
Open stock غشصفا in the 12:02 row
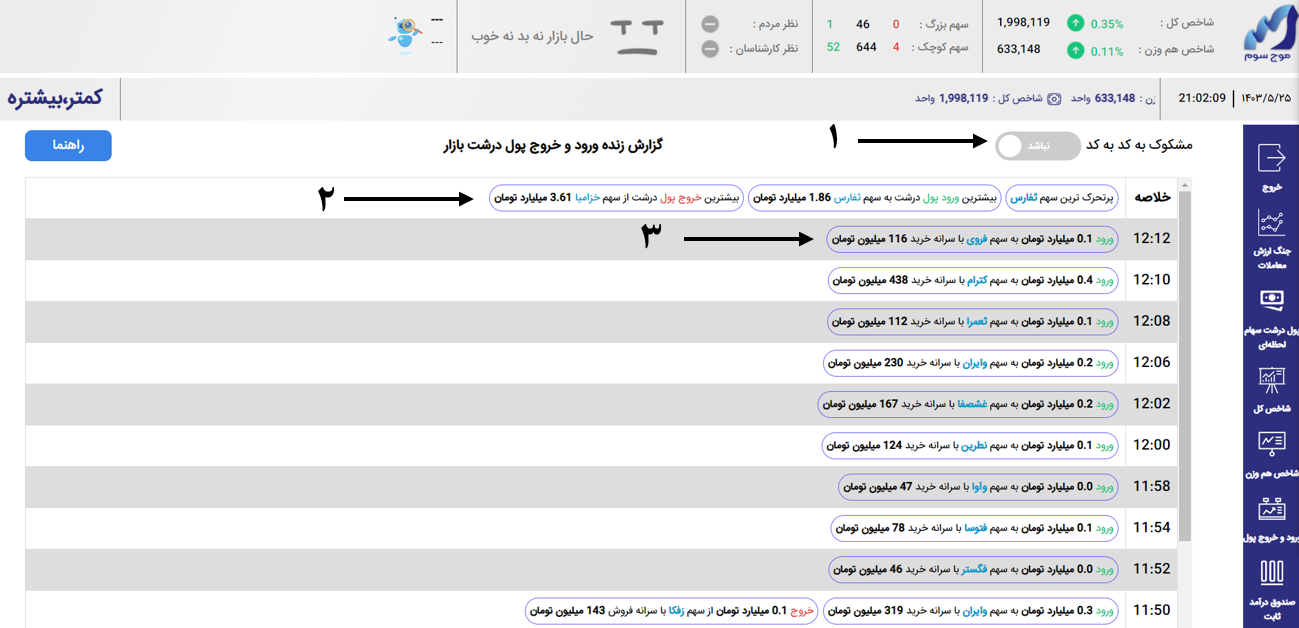click(x=971, y=403)
